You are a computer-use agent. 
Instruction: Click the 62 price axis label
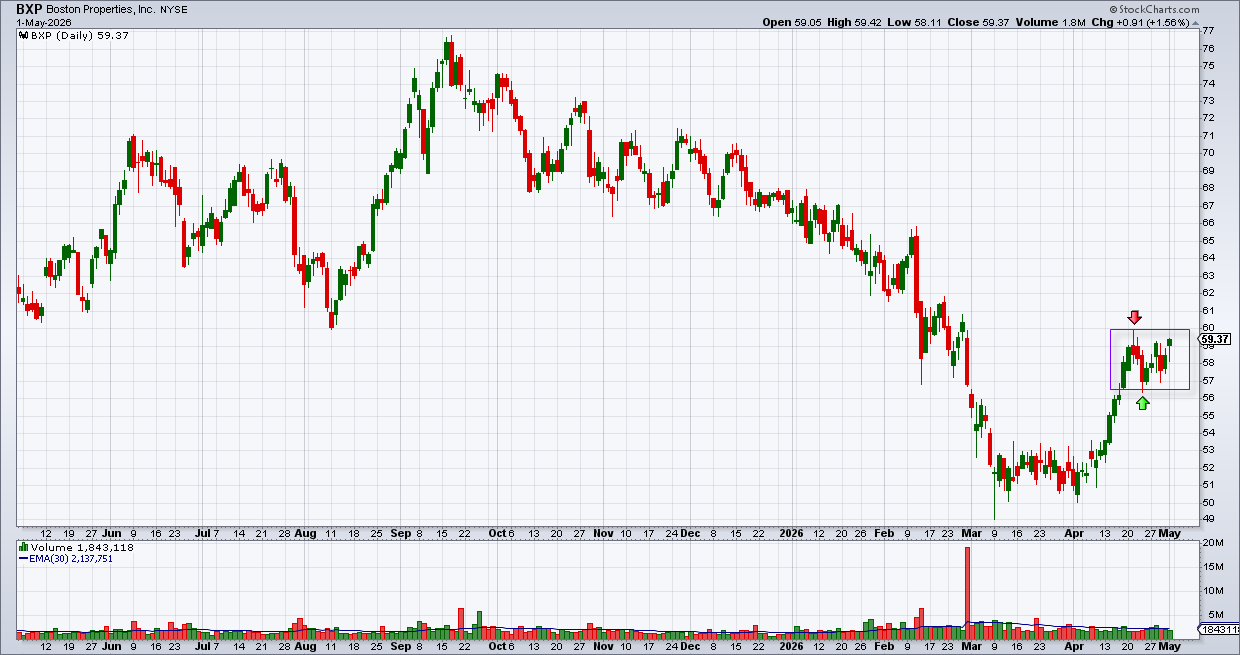(x=1208, y=292)
